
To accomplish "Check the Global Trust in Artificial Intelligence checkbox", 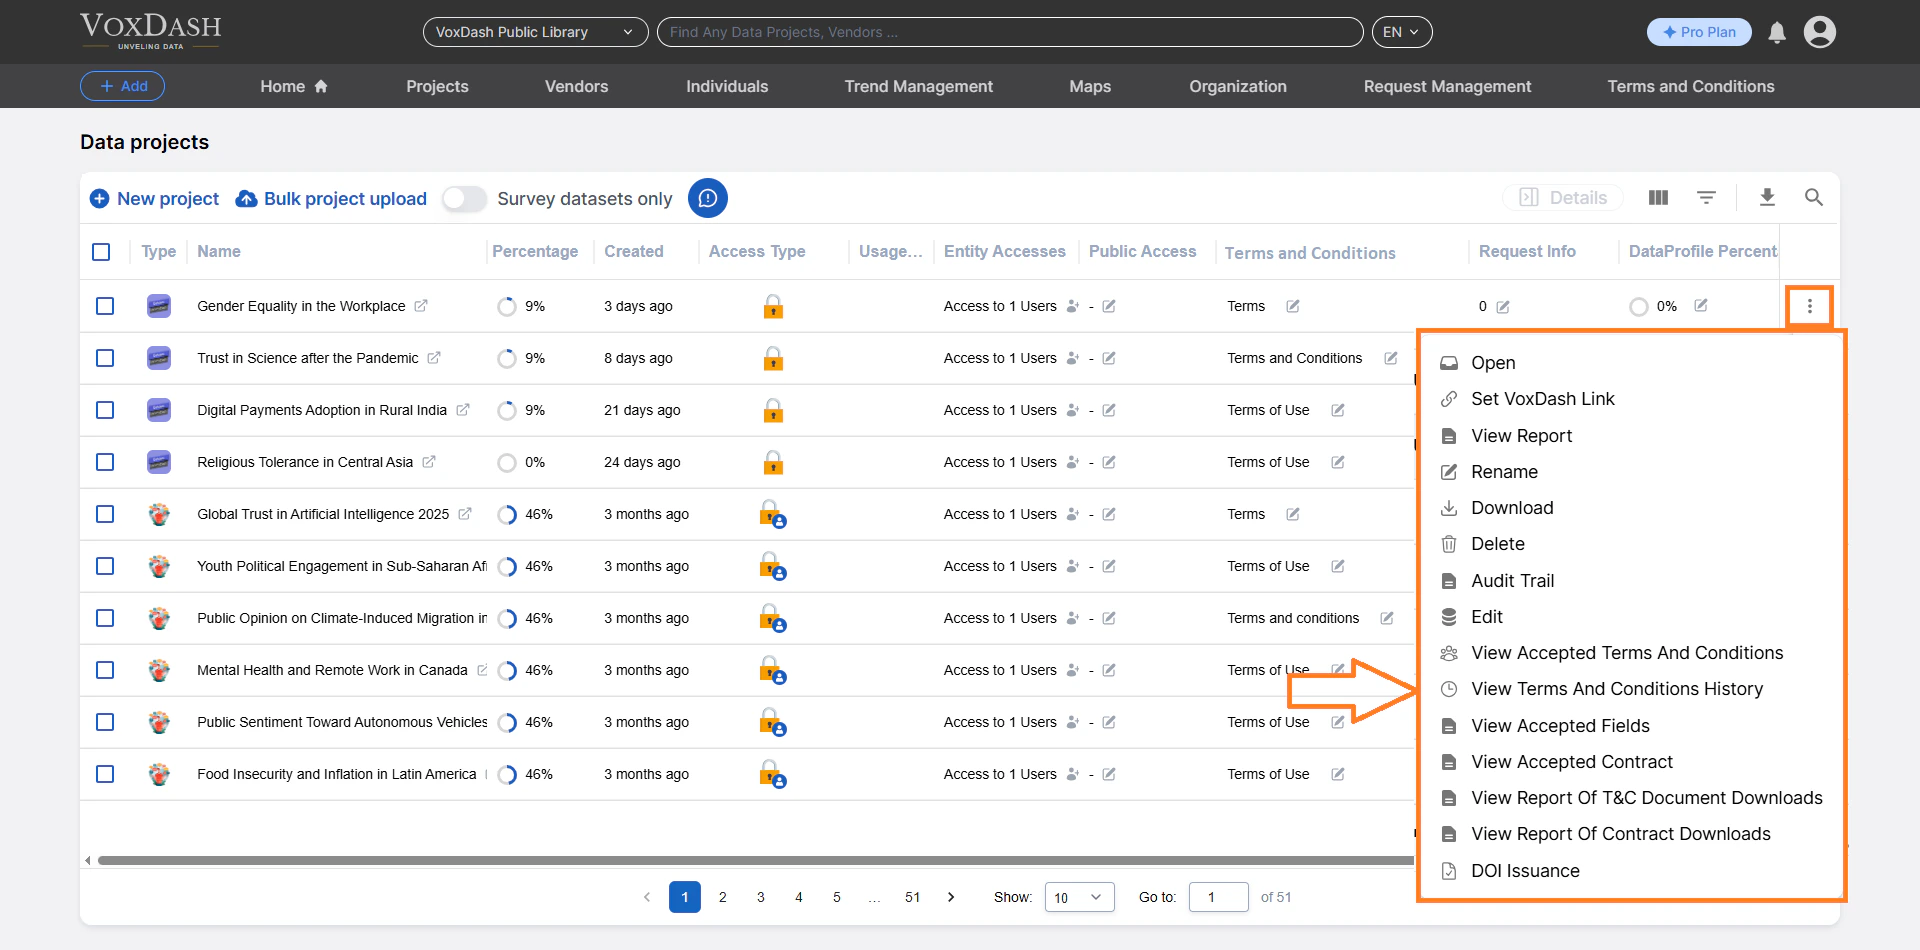I will click(105, 514).
